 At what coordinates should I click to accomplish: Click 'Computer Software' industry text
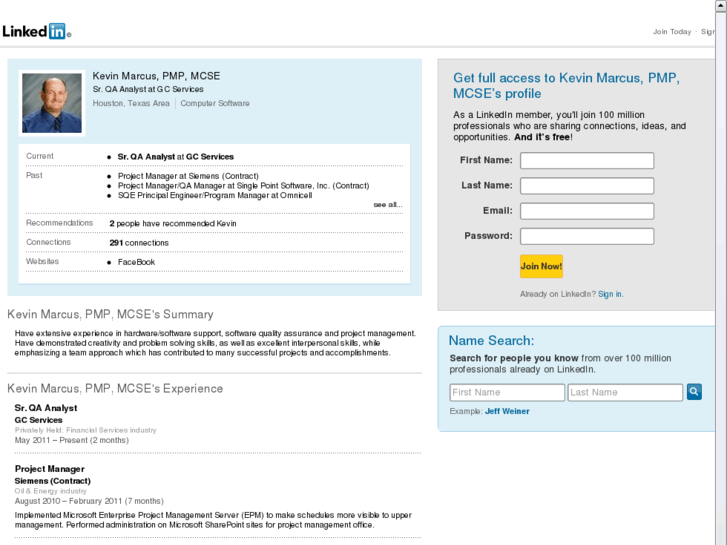(x=215, y=103)
